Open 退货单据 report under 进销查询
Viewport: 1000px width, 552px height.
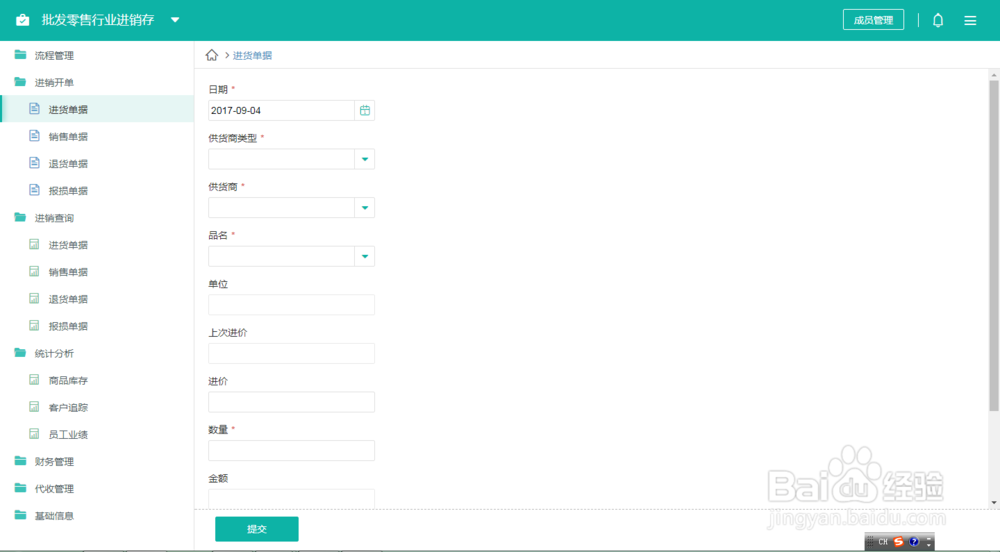click(x=97, y=299)
